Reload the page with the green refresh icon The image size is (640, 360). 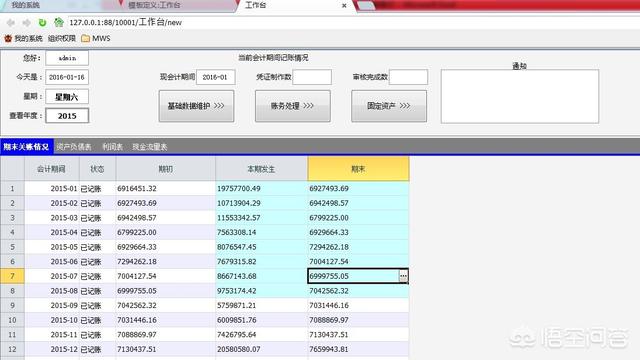42,23
